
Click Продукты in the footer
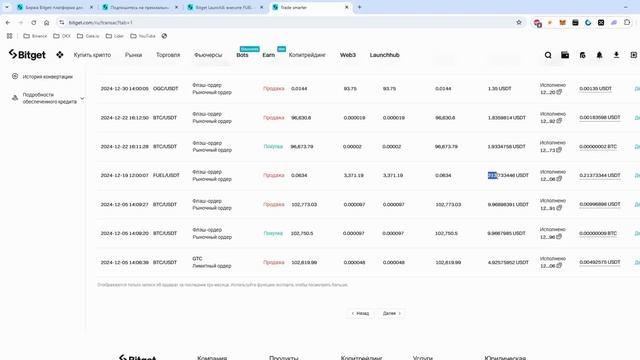point(284,358)
